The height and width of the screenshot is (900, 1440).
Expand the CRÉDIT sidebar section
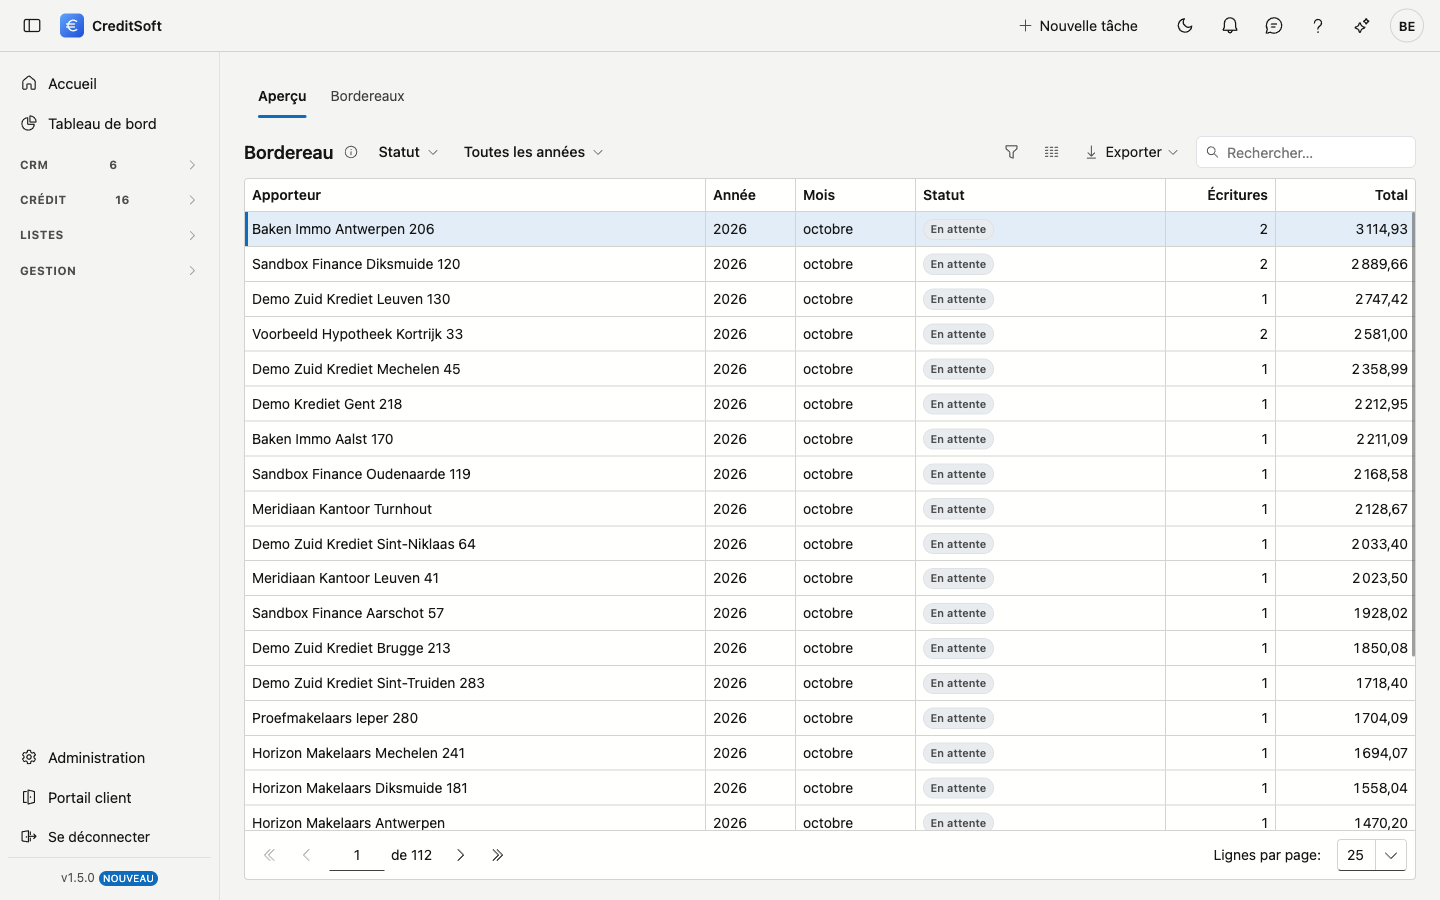(108, 200)
